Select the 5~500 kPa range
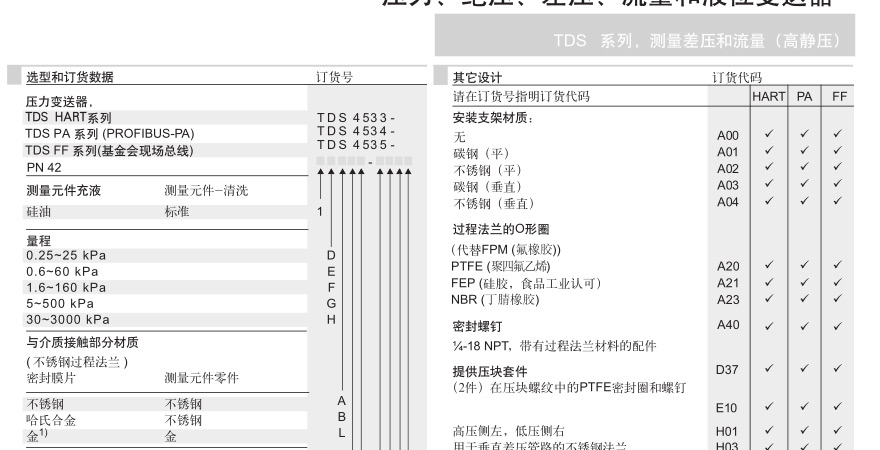880x450 pixels. [59, 304]
